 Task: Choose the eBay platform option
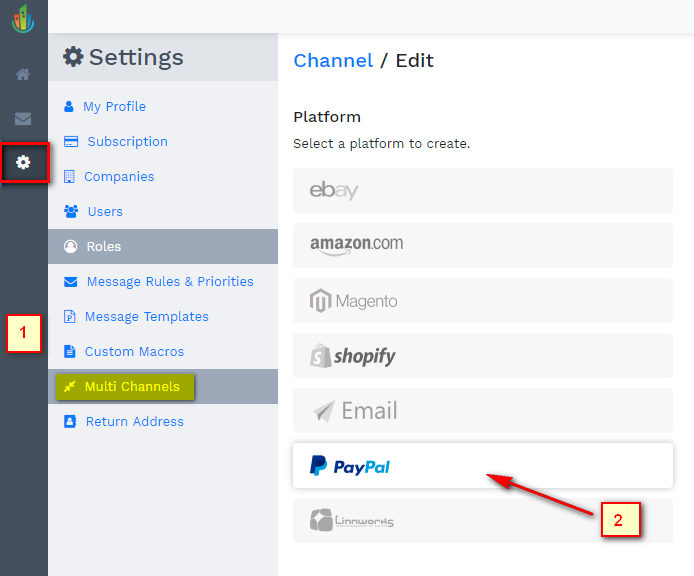point(482,190)
